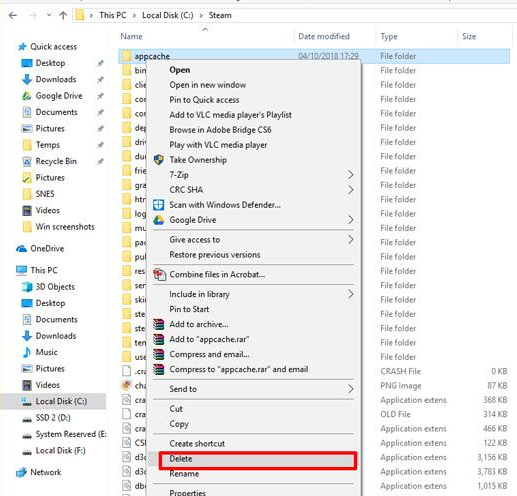This screenshot has height=496, width=517.
Task: Open the Temps folder in sidebar
Action: pos(48,145)
